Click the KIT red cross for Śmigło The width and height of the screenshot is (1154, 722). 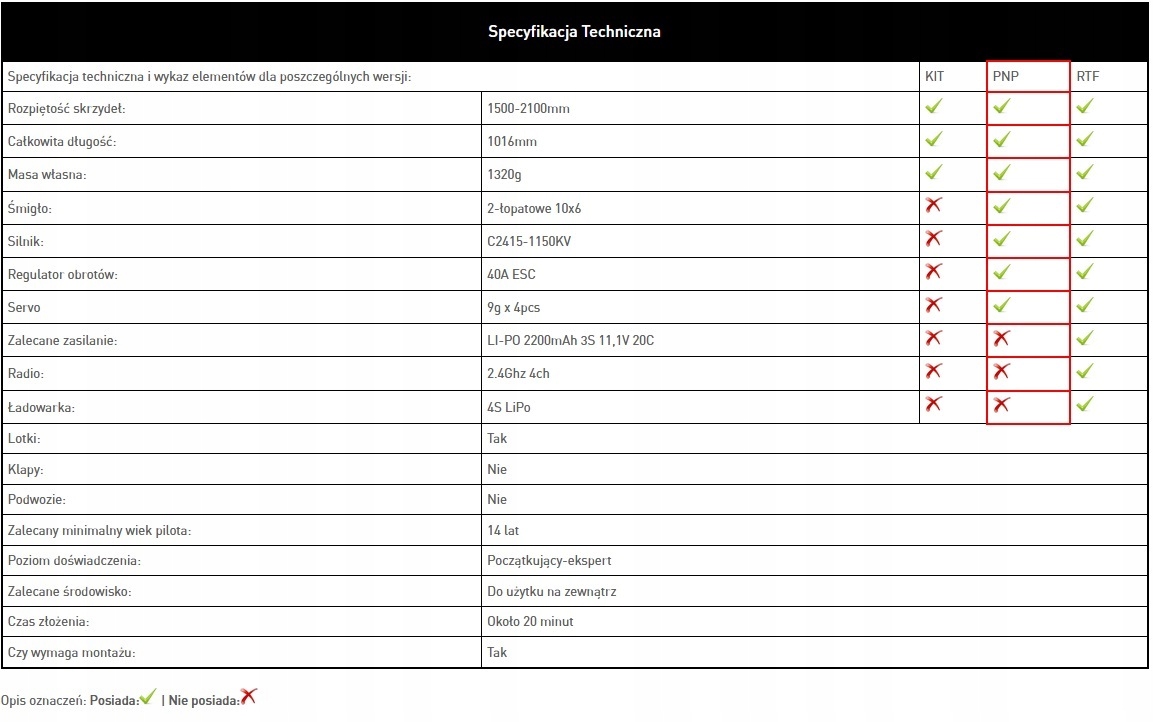934,205
